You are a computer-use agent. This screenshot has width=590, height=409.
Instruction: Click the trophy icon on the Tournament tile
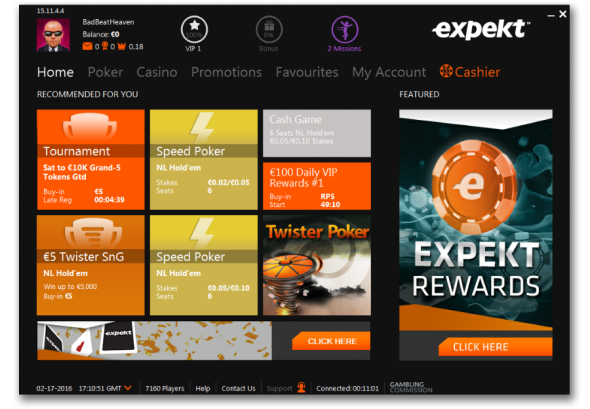(x=90, y=126)
